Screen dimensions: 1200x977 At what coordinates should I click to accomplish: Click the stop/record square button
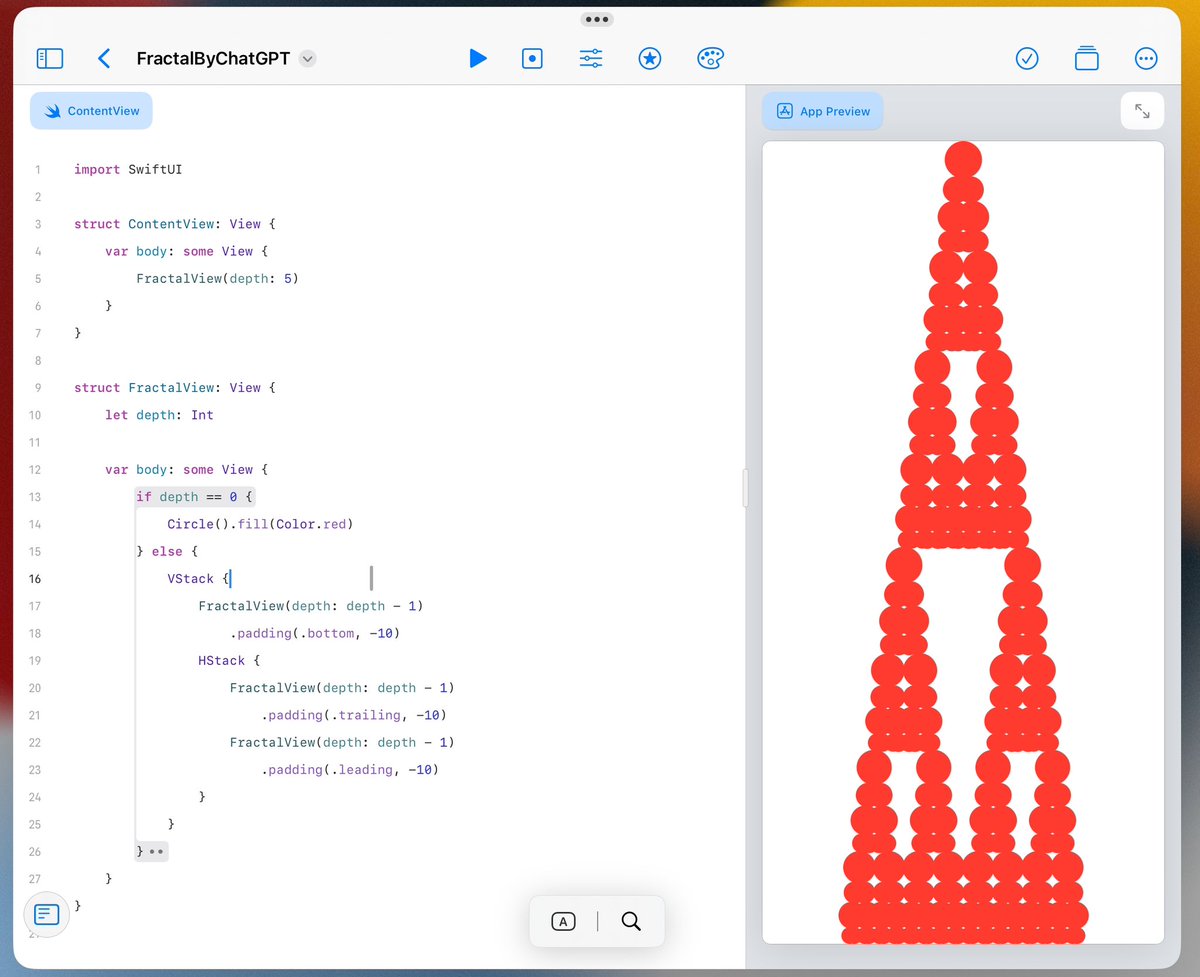pos(533,59)
